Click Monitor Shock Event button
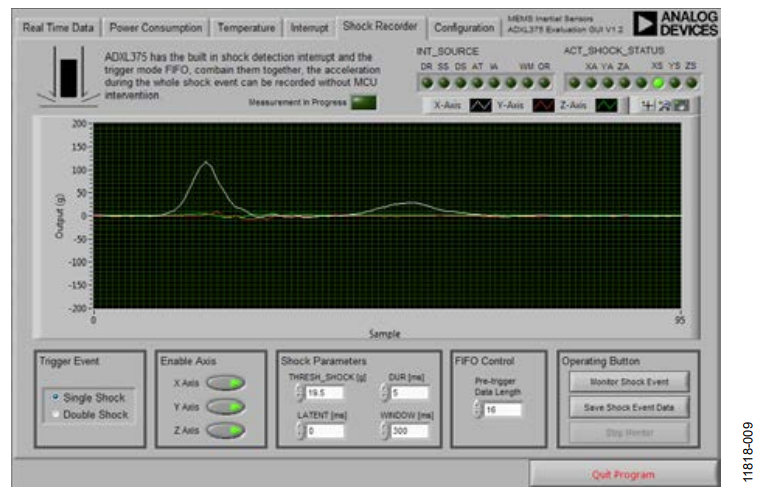The image size is (760, 491). (629, 382)
